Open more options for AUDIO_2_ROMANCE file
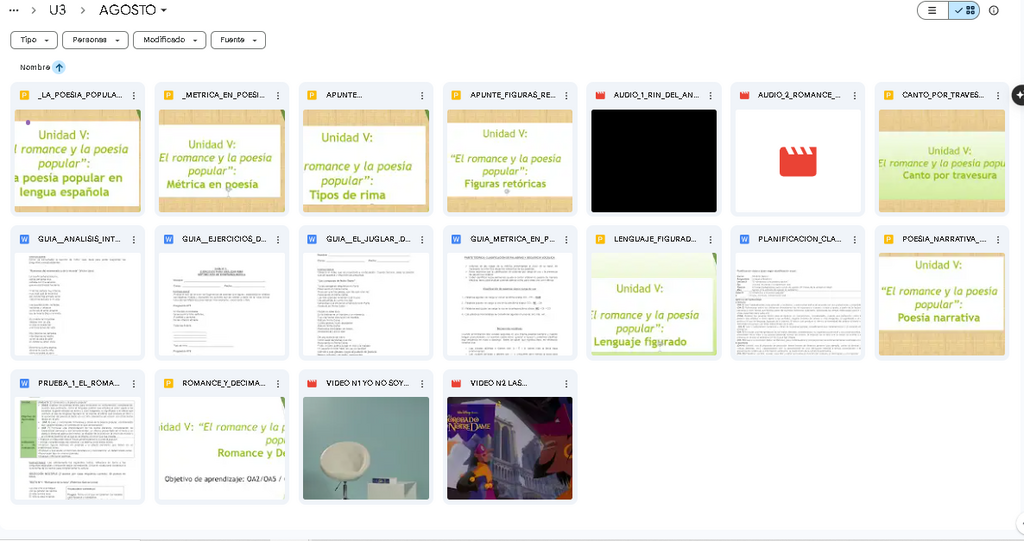The width and height of the screenshot is (1024, 541). [x=855, y=95]
